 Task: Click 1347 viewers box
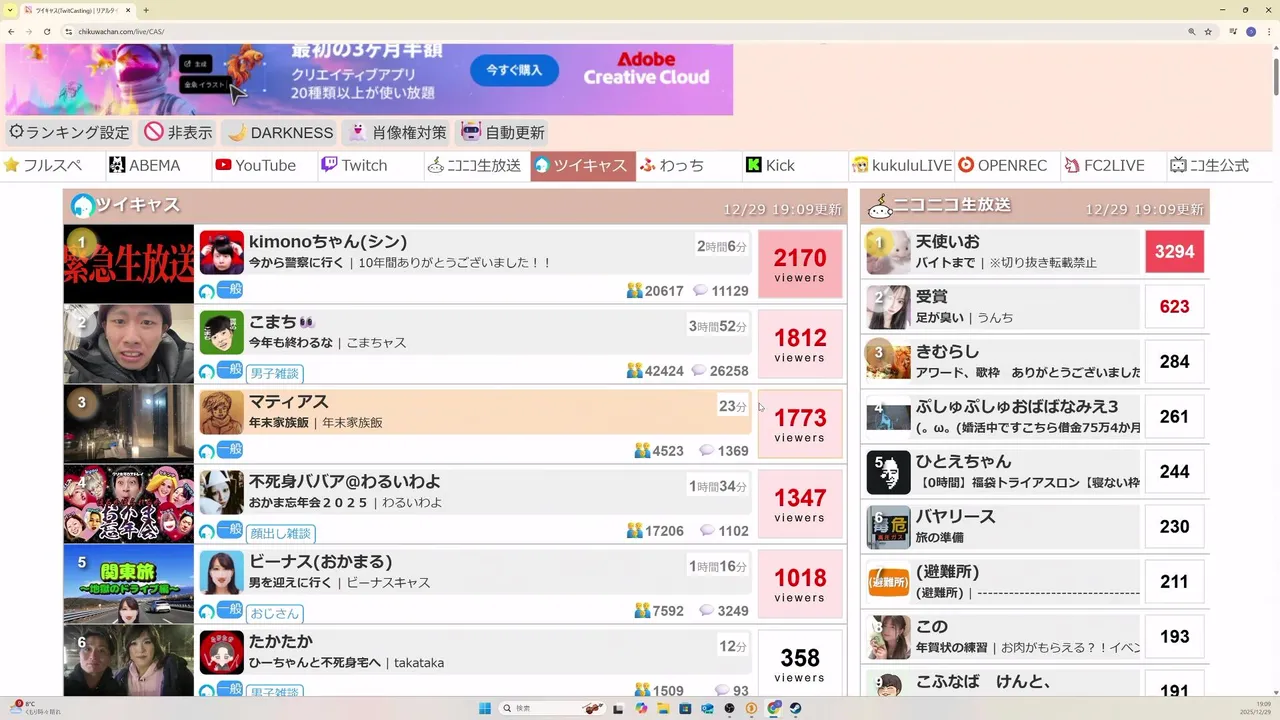(800, 504)
